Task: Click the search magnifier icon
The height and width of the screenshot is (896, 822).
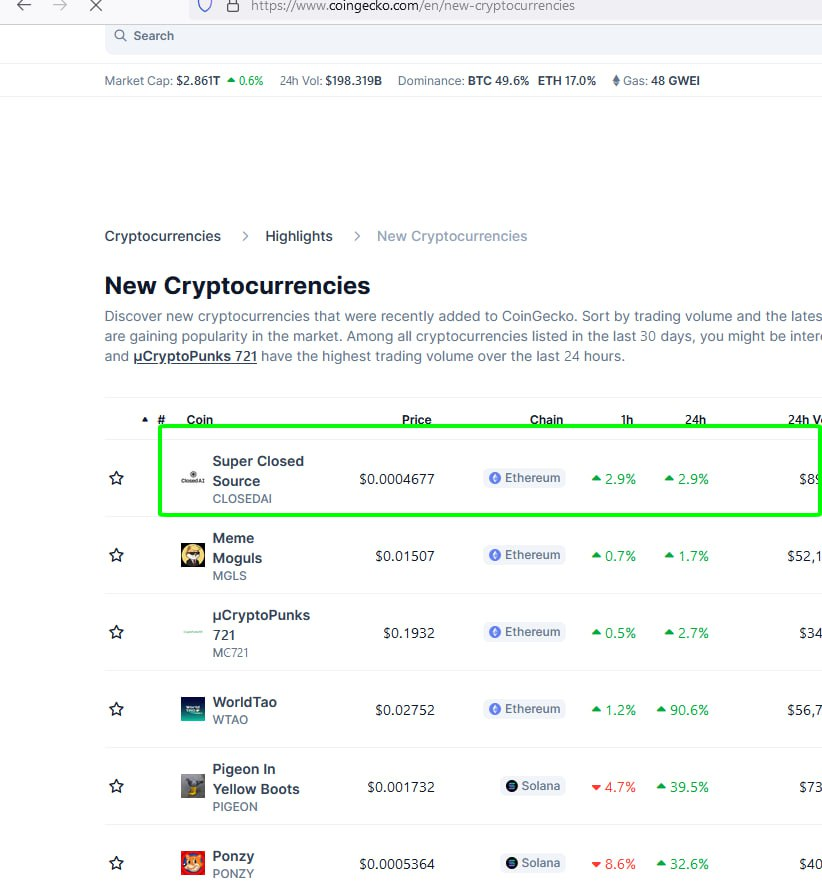Action: click(120, 35)
